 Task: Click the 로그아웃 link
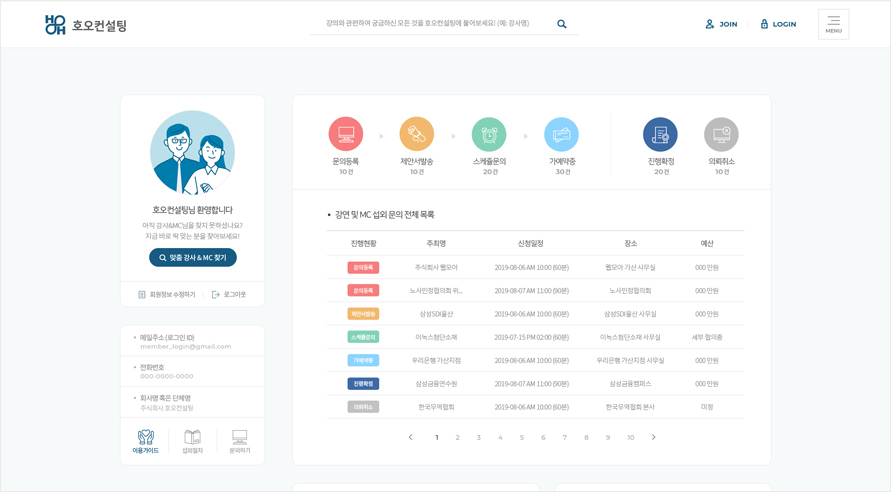[229, 295]
